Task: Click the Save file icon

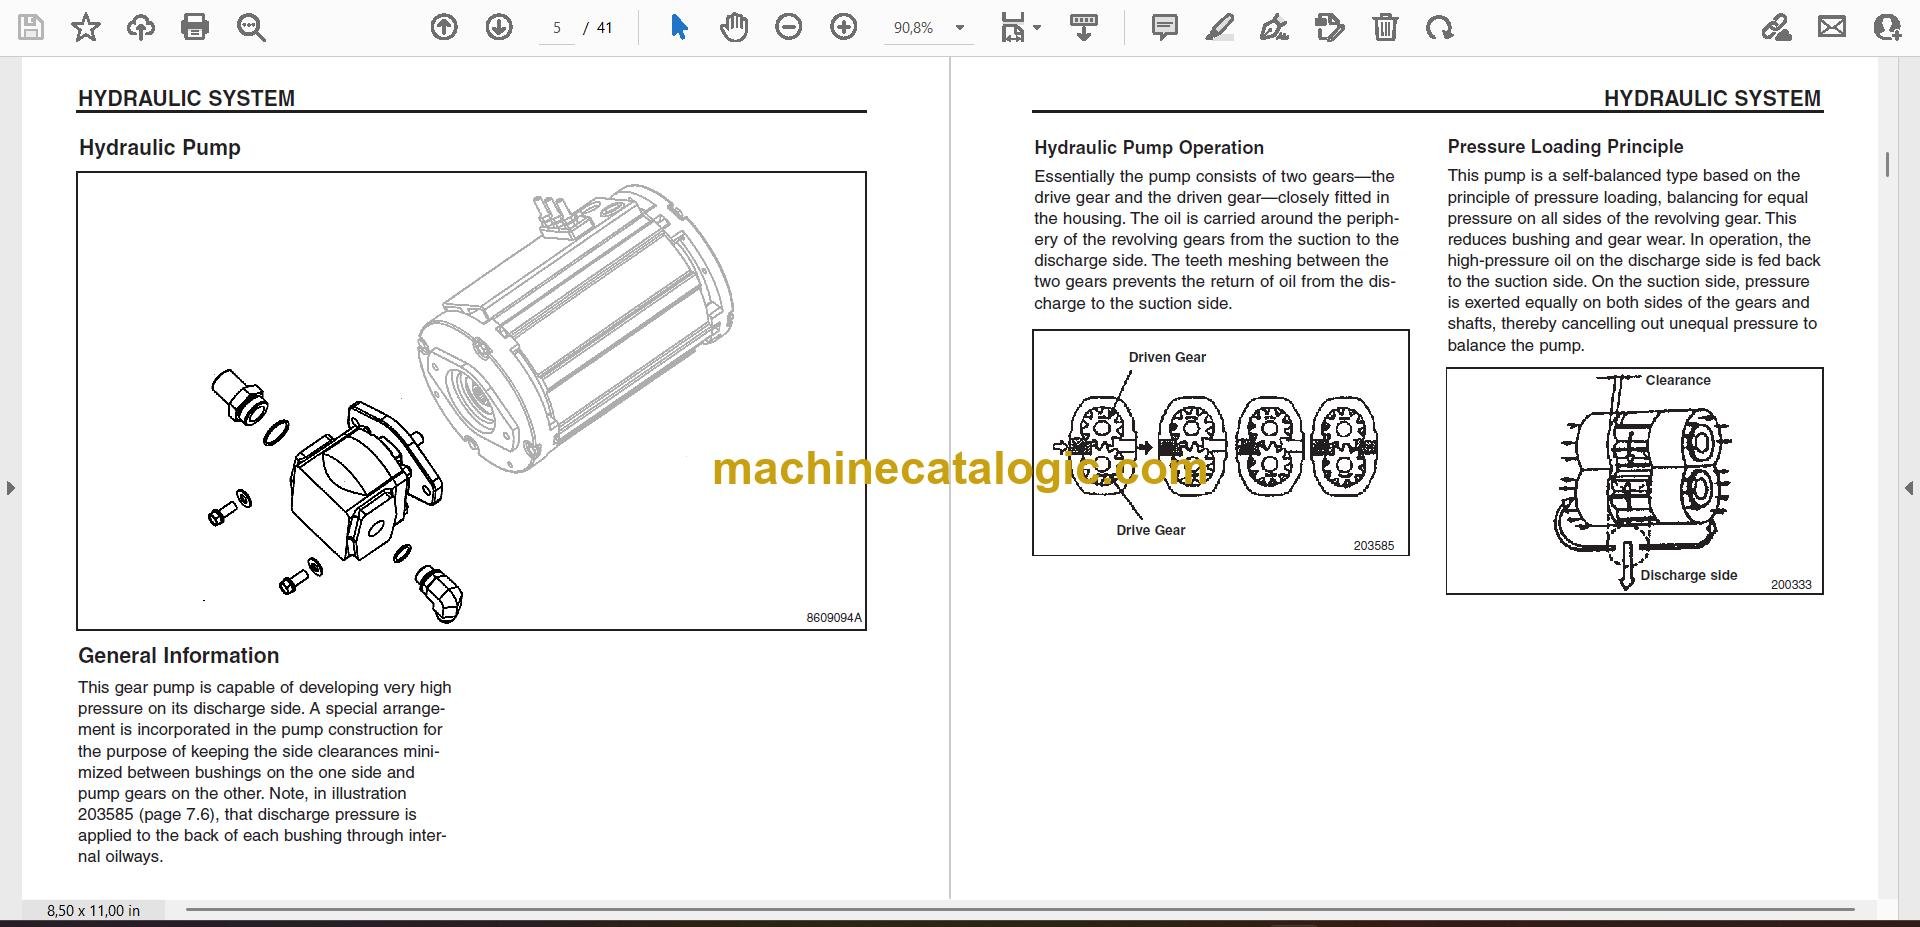Action: pyautogui.click(x=31, y=27)
